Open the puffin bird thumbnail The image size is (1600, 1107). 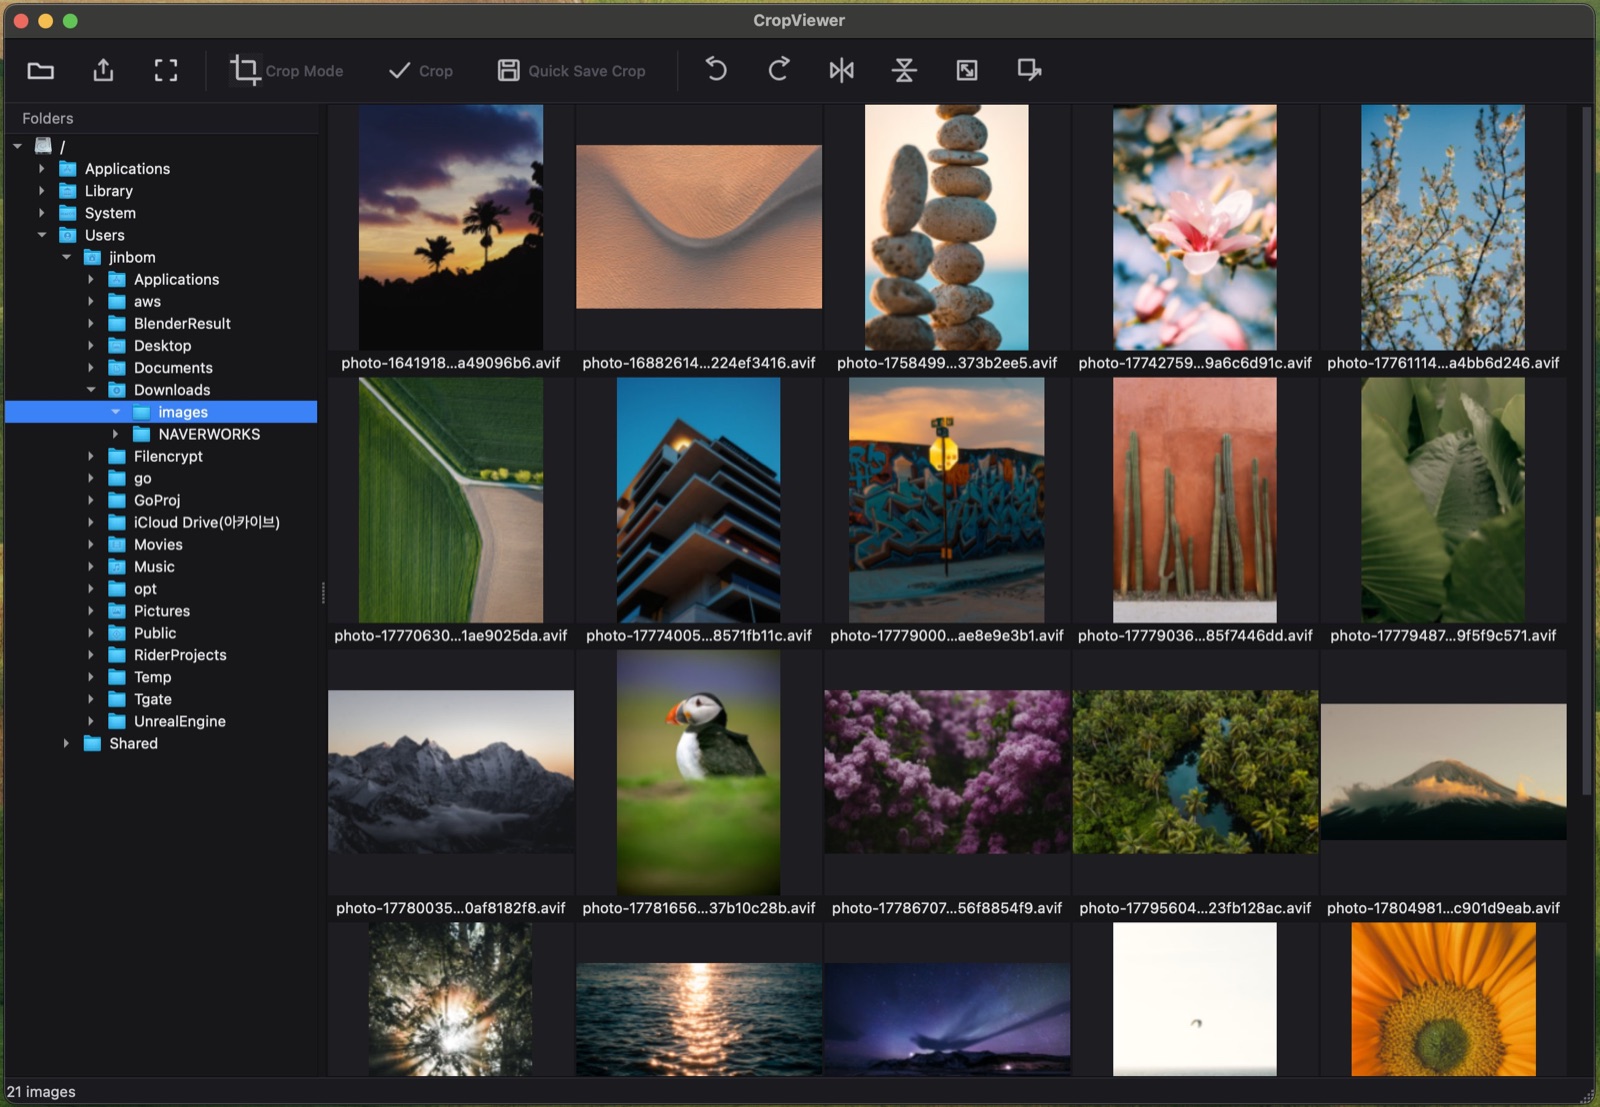pyautogui.click(x=699, y=772)
